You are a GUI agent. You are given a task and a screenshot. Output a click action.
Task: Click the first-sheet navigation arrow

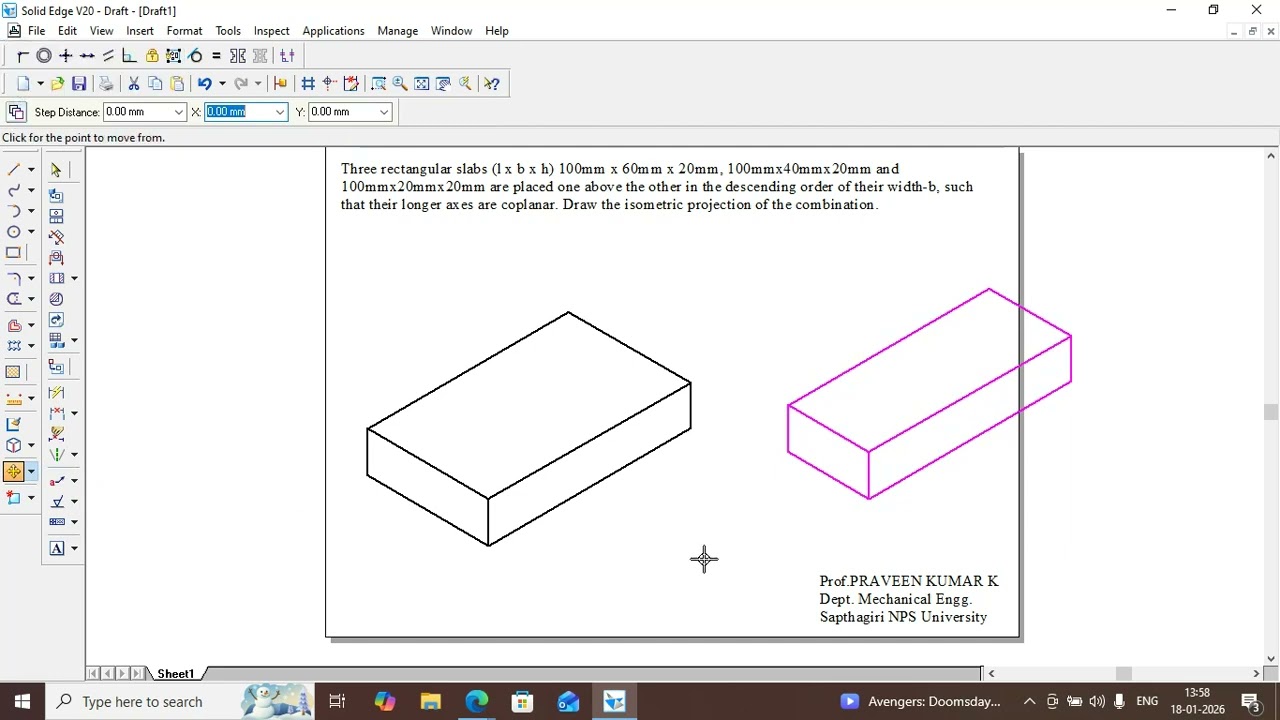tap(93, 674)
